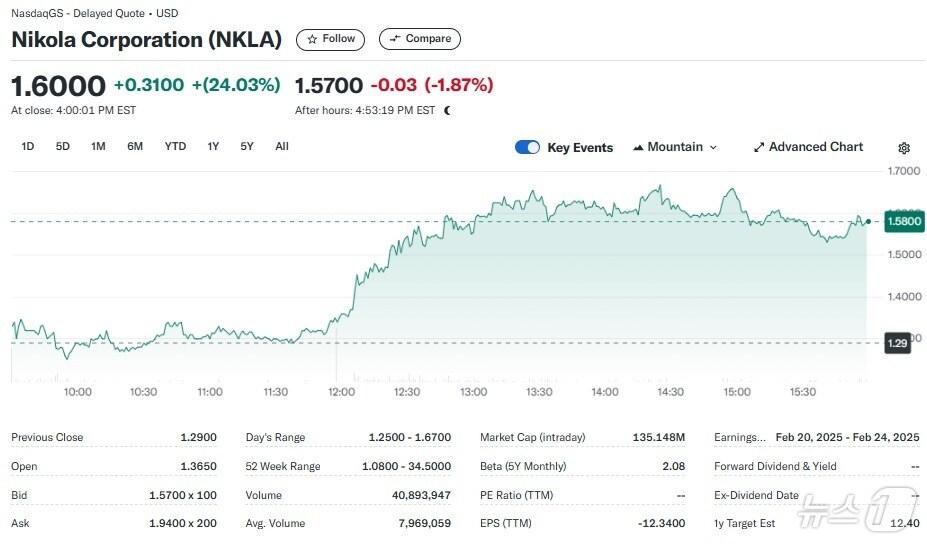Open chart settings gear icon
Image resolution: width=927 pixels, height=544 pixels.
(904, 148)
